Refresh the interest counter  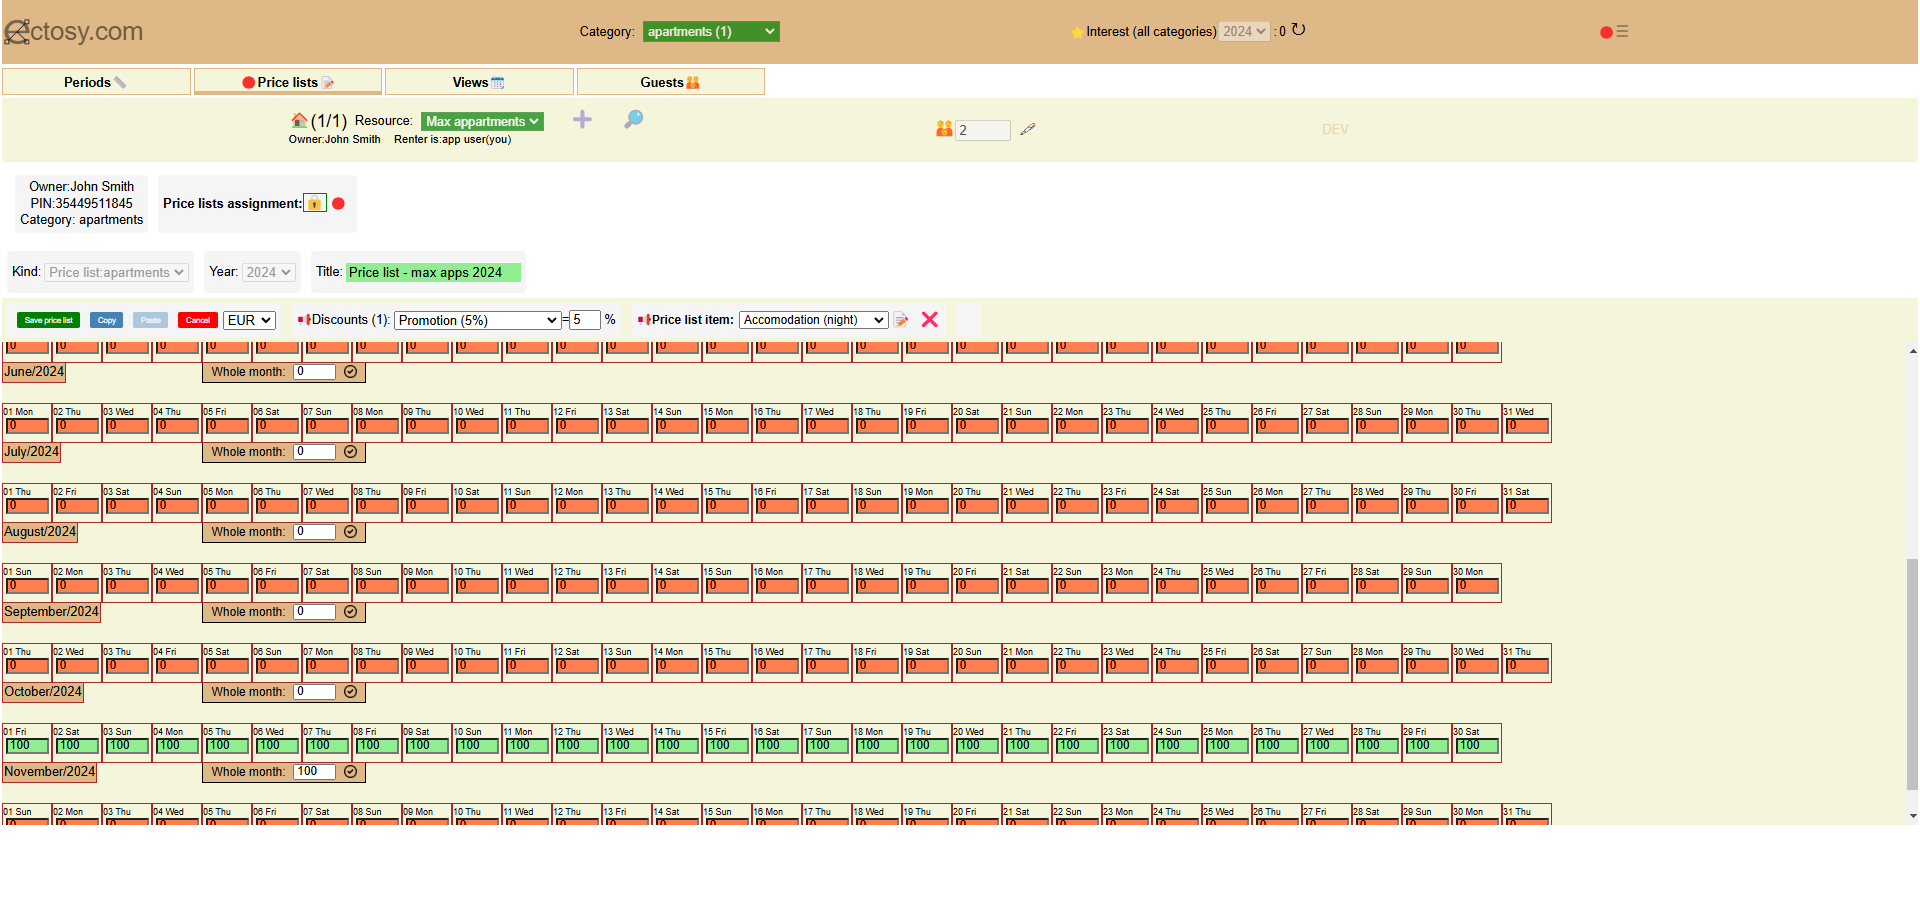pos(1298,30)
